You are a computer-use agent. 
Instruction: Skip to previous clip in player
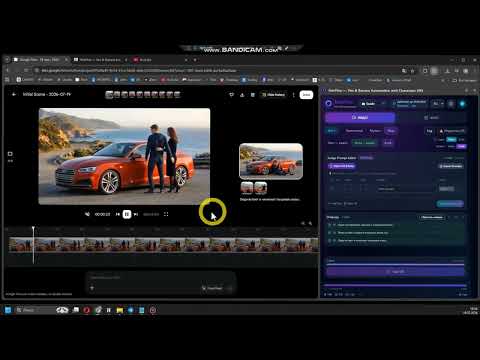point(118,214)
